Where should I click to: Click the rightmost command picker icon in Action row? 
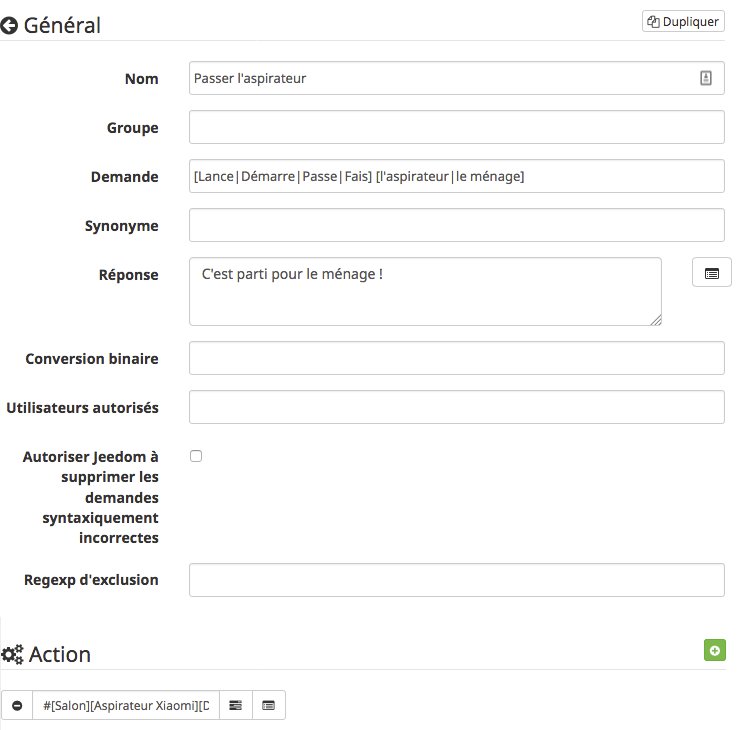click(268, 705)
